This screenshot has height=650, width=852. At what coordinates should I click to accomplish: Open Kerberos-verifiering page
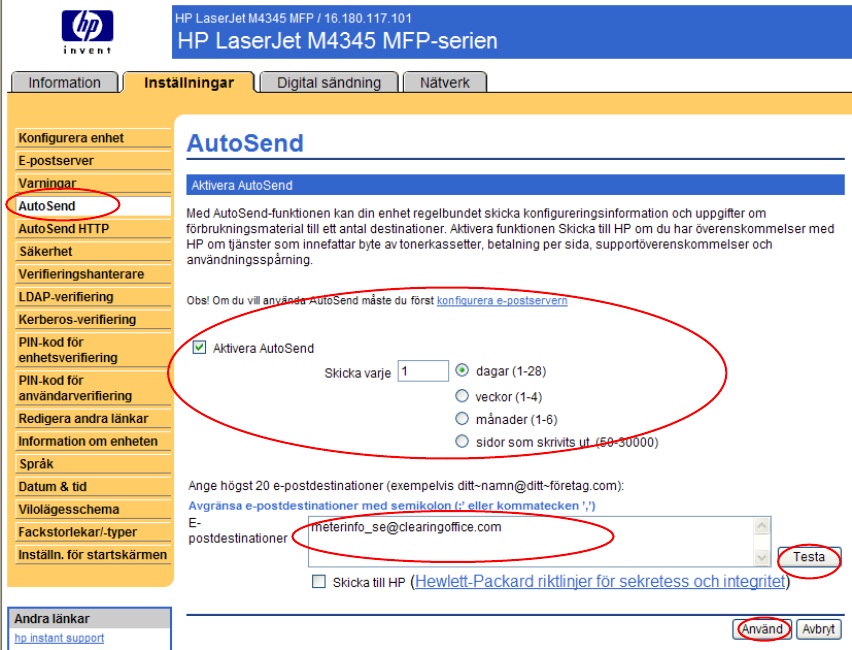(93, 320)
